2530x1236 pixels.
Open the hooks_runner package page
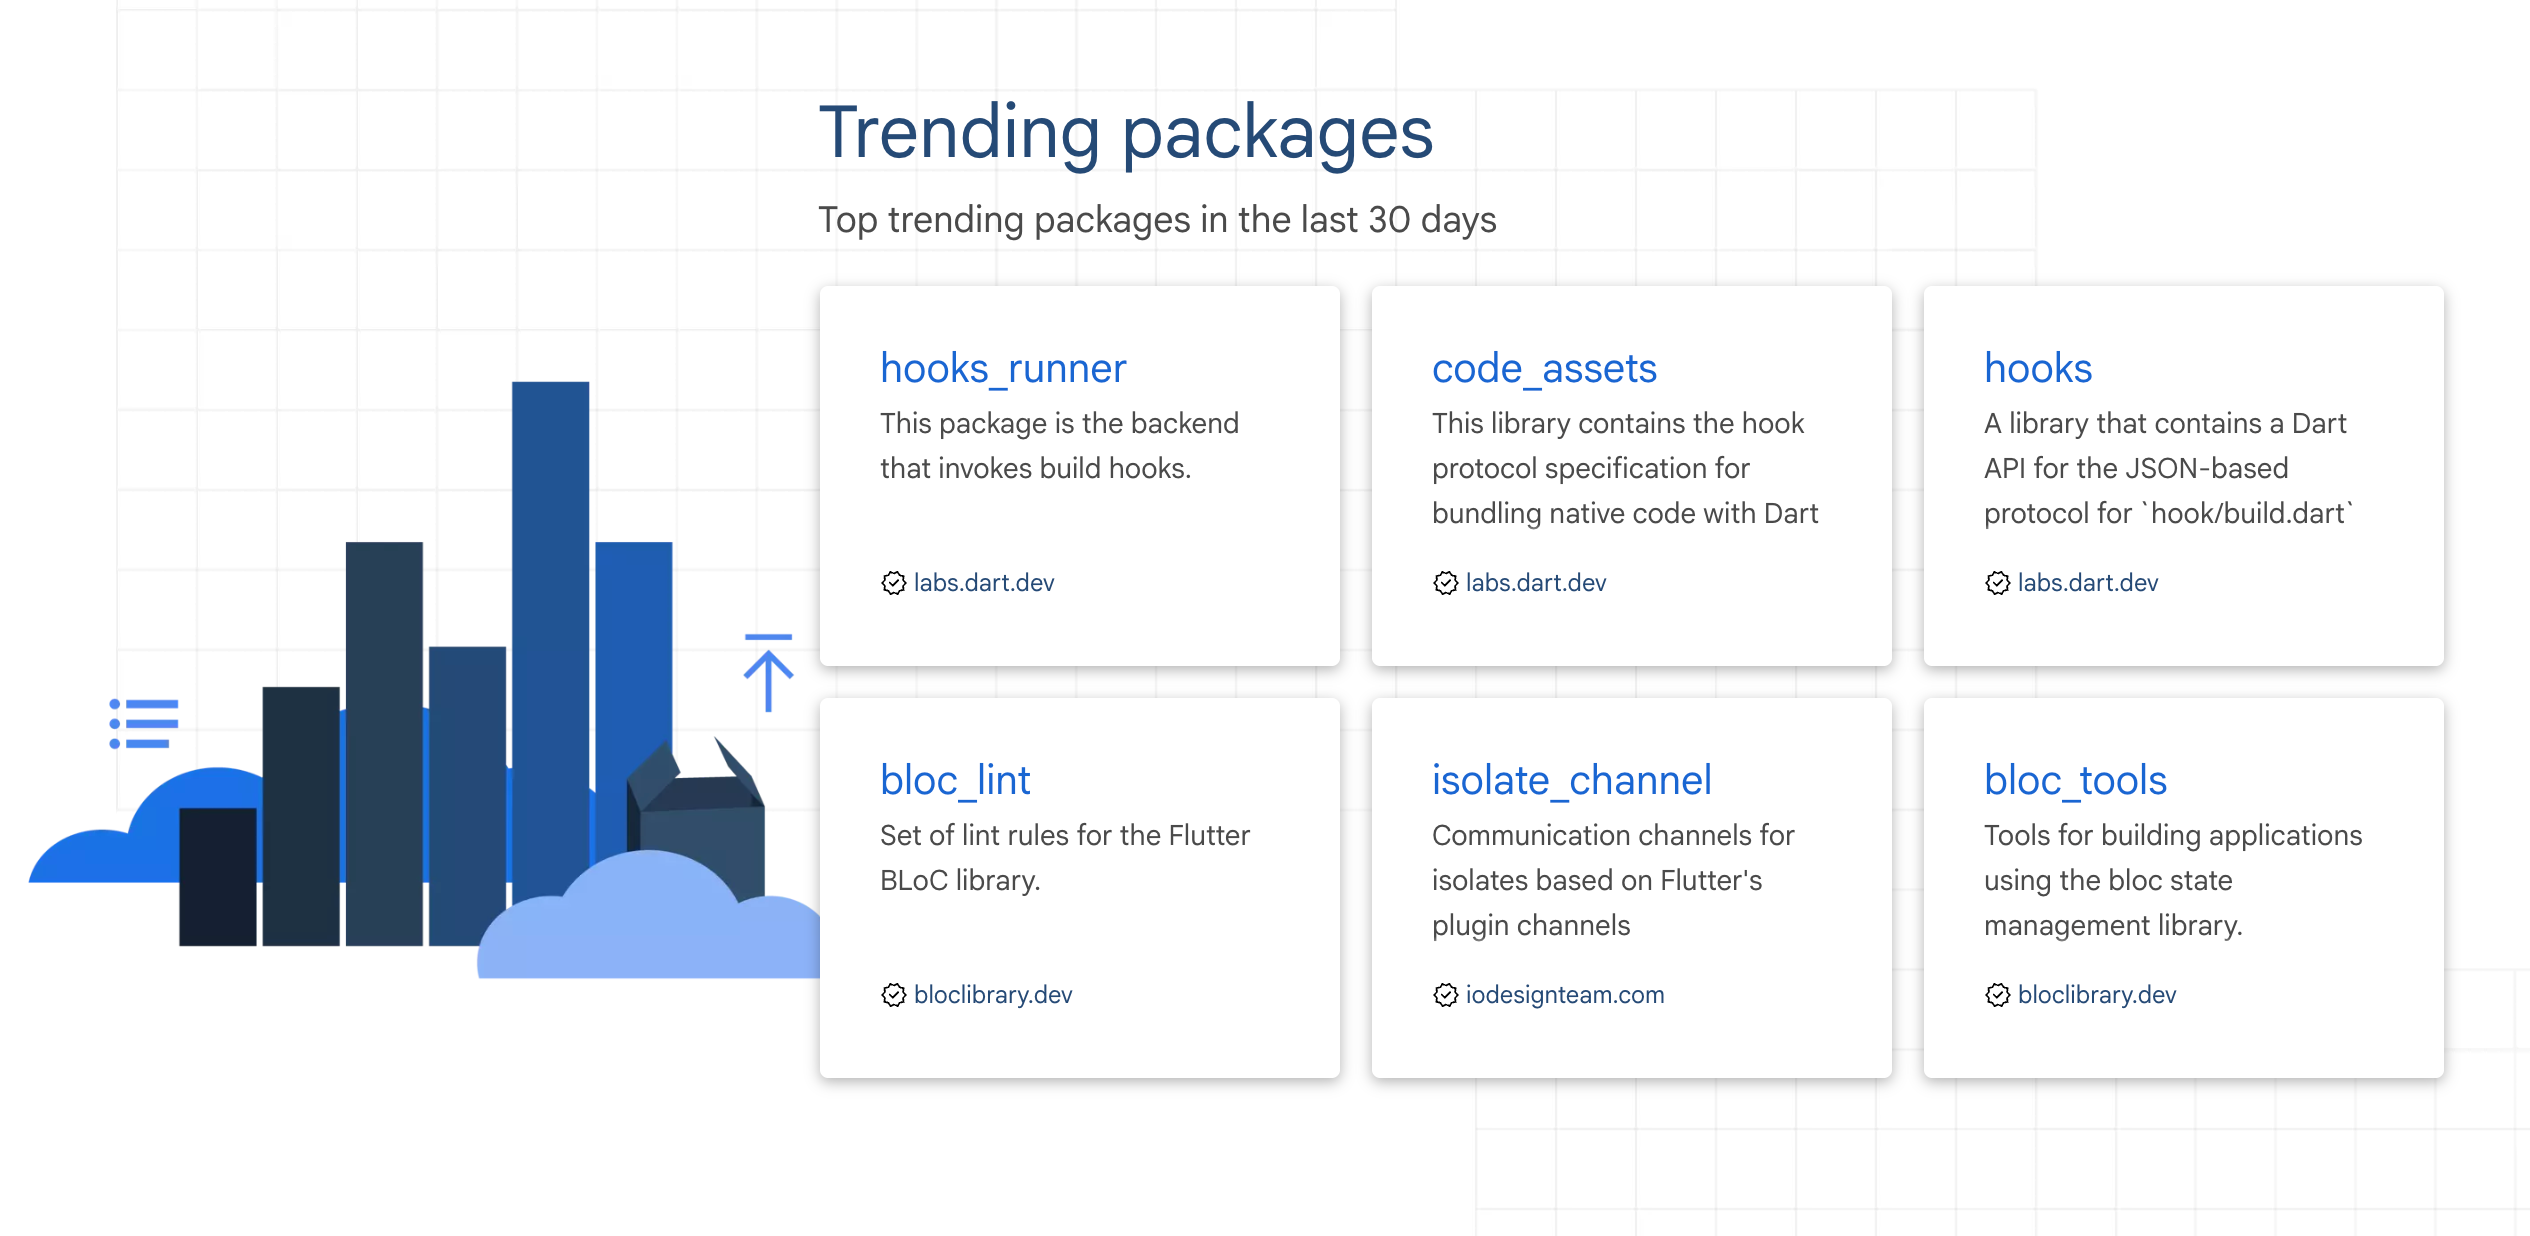[1003, 368]
